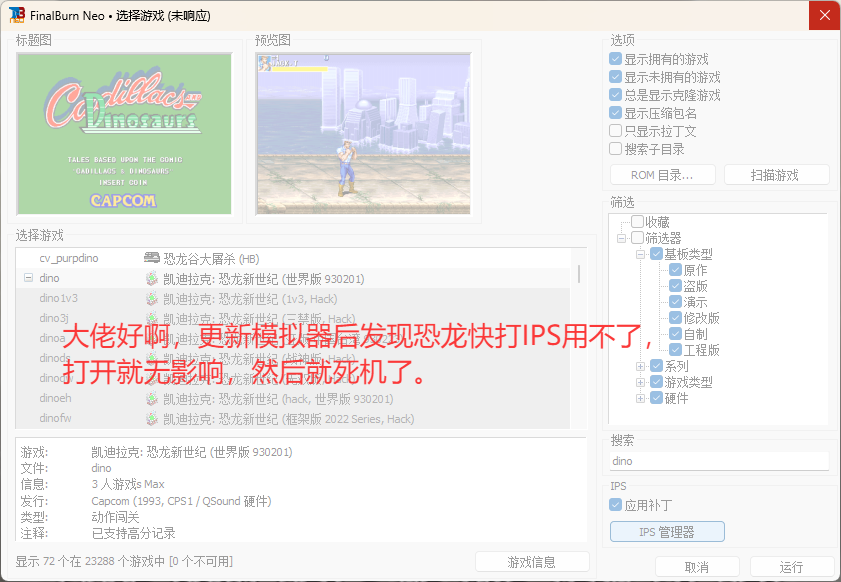Select the dinoeh hack row
841x582 pixels.
(x=293, y=399)
